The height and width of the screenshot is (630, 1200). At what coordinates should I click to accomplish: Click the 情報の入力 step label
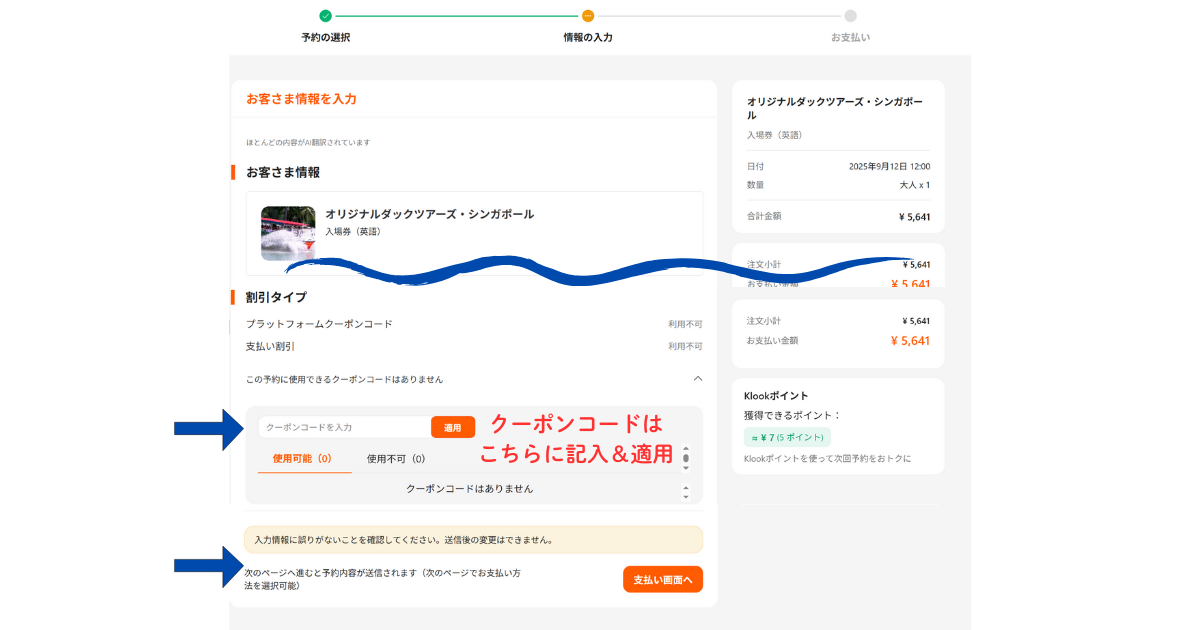tap(588, 38)
